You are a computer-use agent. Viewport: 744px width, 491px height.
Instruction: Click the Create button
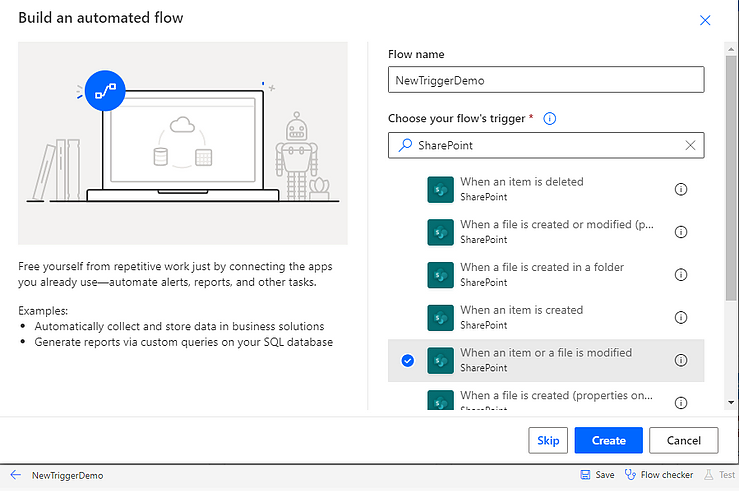point(609,440)
